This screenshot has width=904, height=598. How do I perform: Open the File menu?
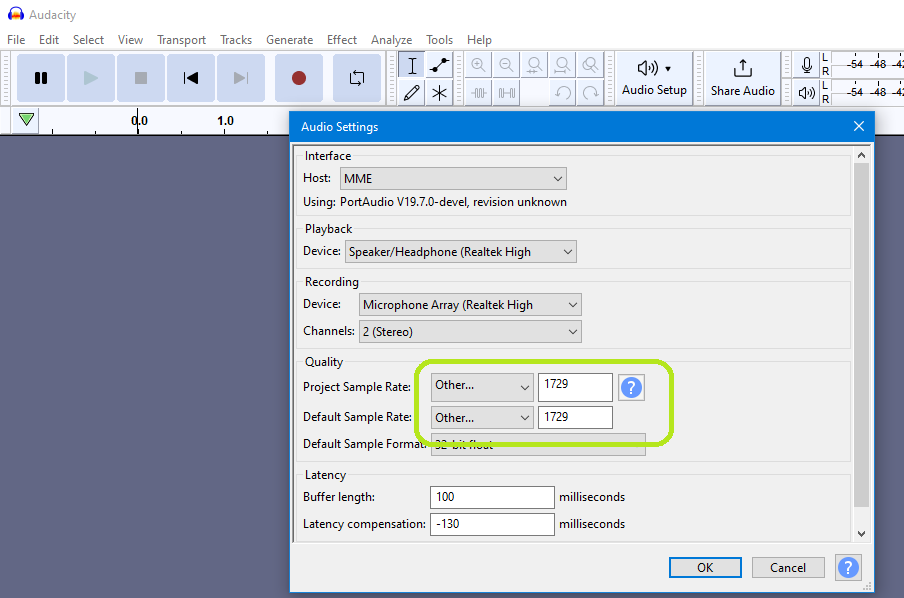coord(16,40)
